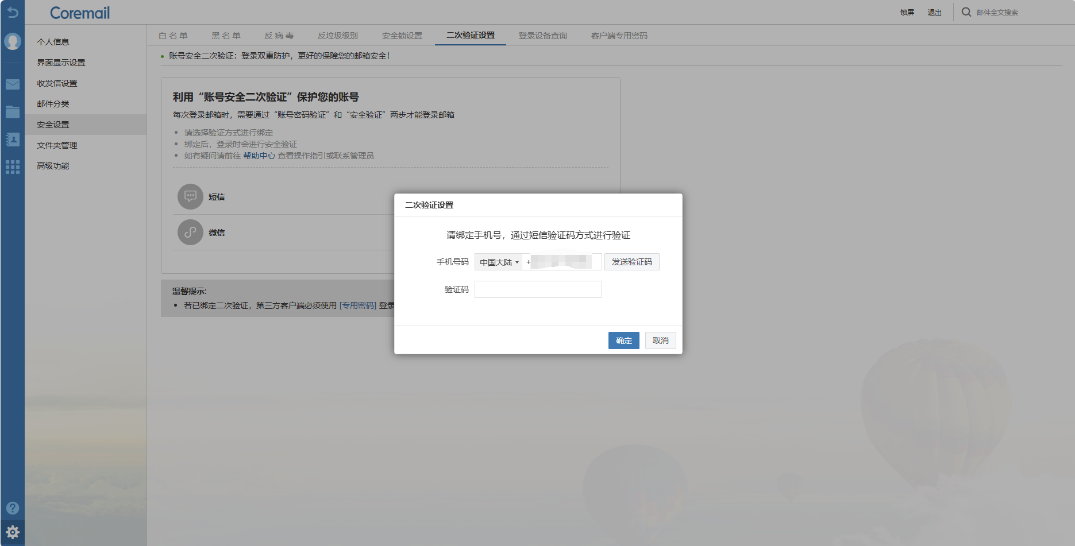Image resolution: width=1075 pixels, height=546 pixels.
Task: Click the 验证码 verification code input field
Action: click(537, 289)
